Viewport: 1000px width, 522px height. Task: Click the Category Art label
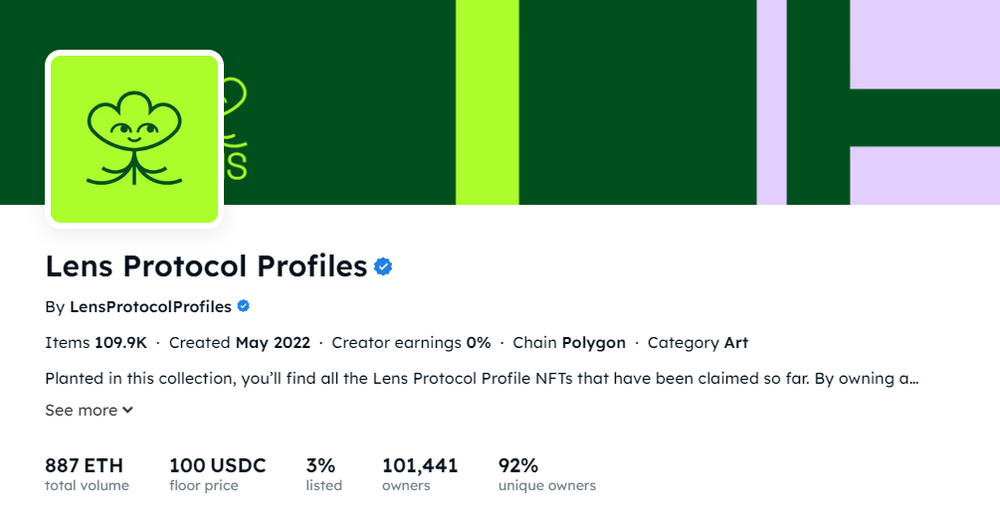698,343
